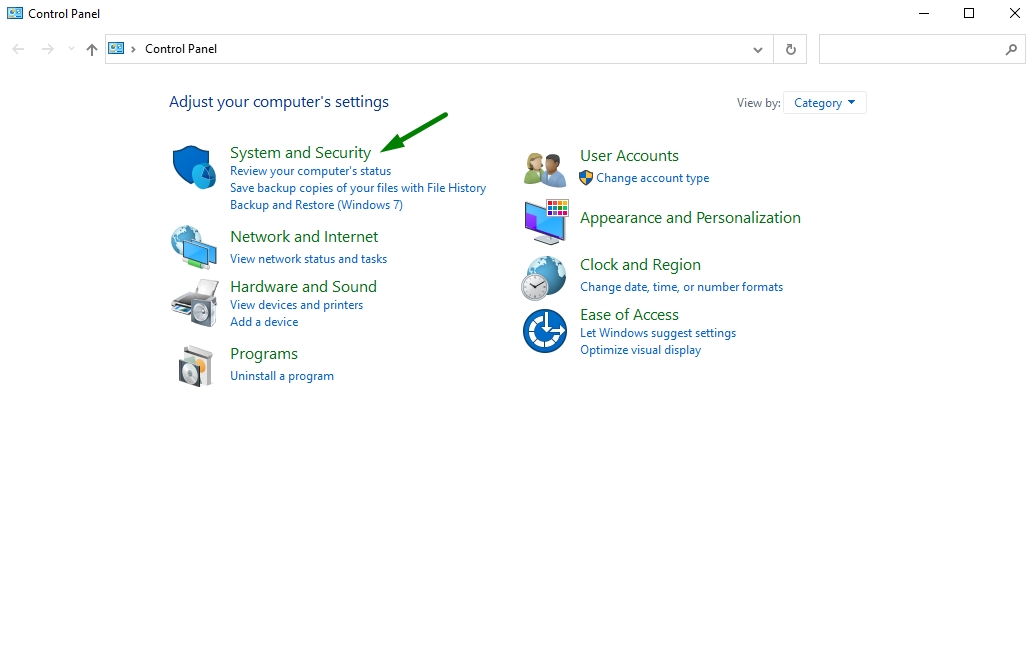This screenshot has width=1036, height=664.
Task: Go up one level with the up arrow
Action: click(92, 50)
